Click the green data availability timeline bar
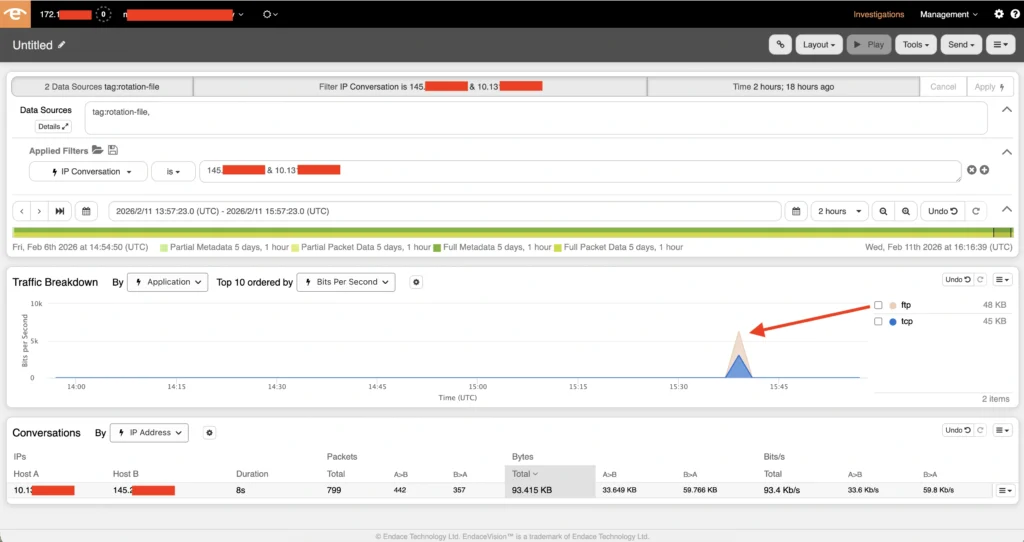The width and height of the screenshot is (1024, 542). tap(513, 232)
